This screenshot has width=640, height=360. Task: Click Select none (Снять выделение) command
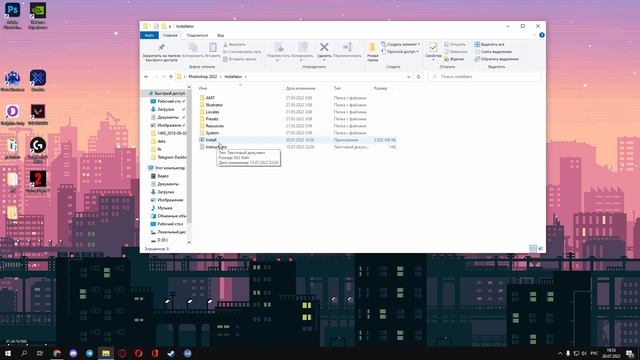493,51
